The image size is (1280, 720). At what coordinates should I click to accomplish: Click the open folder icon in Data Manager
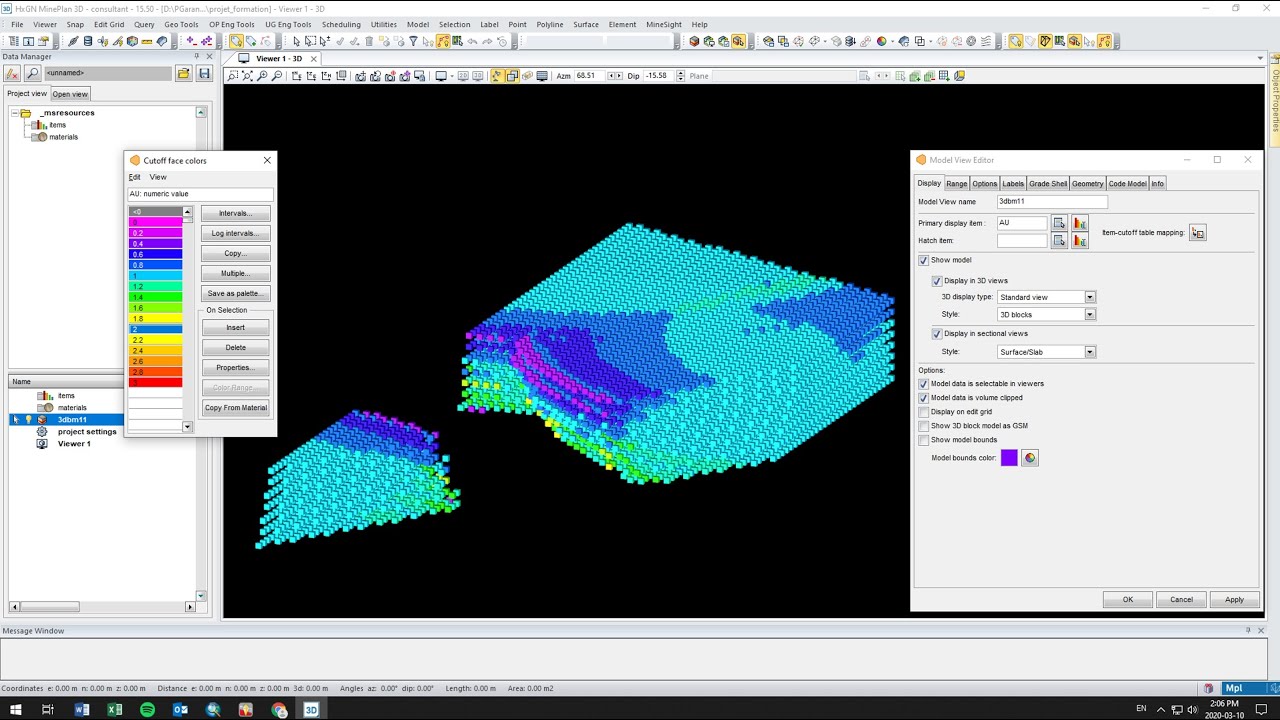point(183,73)
